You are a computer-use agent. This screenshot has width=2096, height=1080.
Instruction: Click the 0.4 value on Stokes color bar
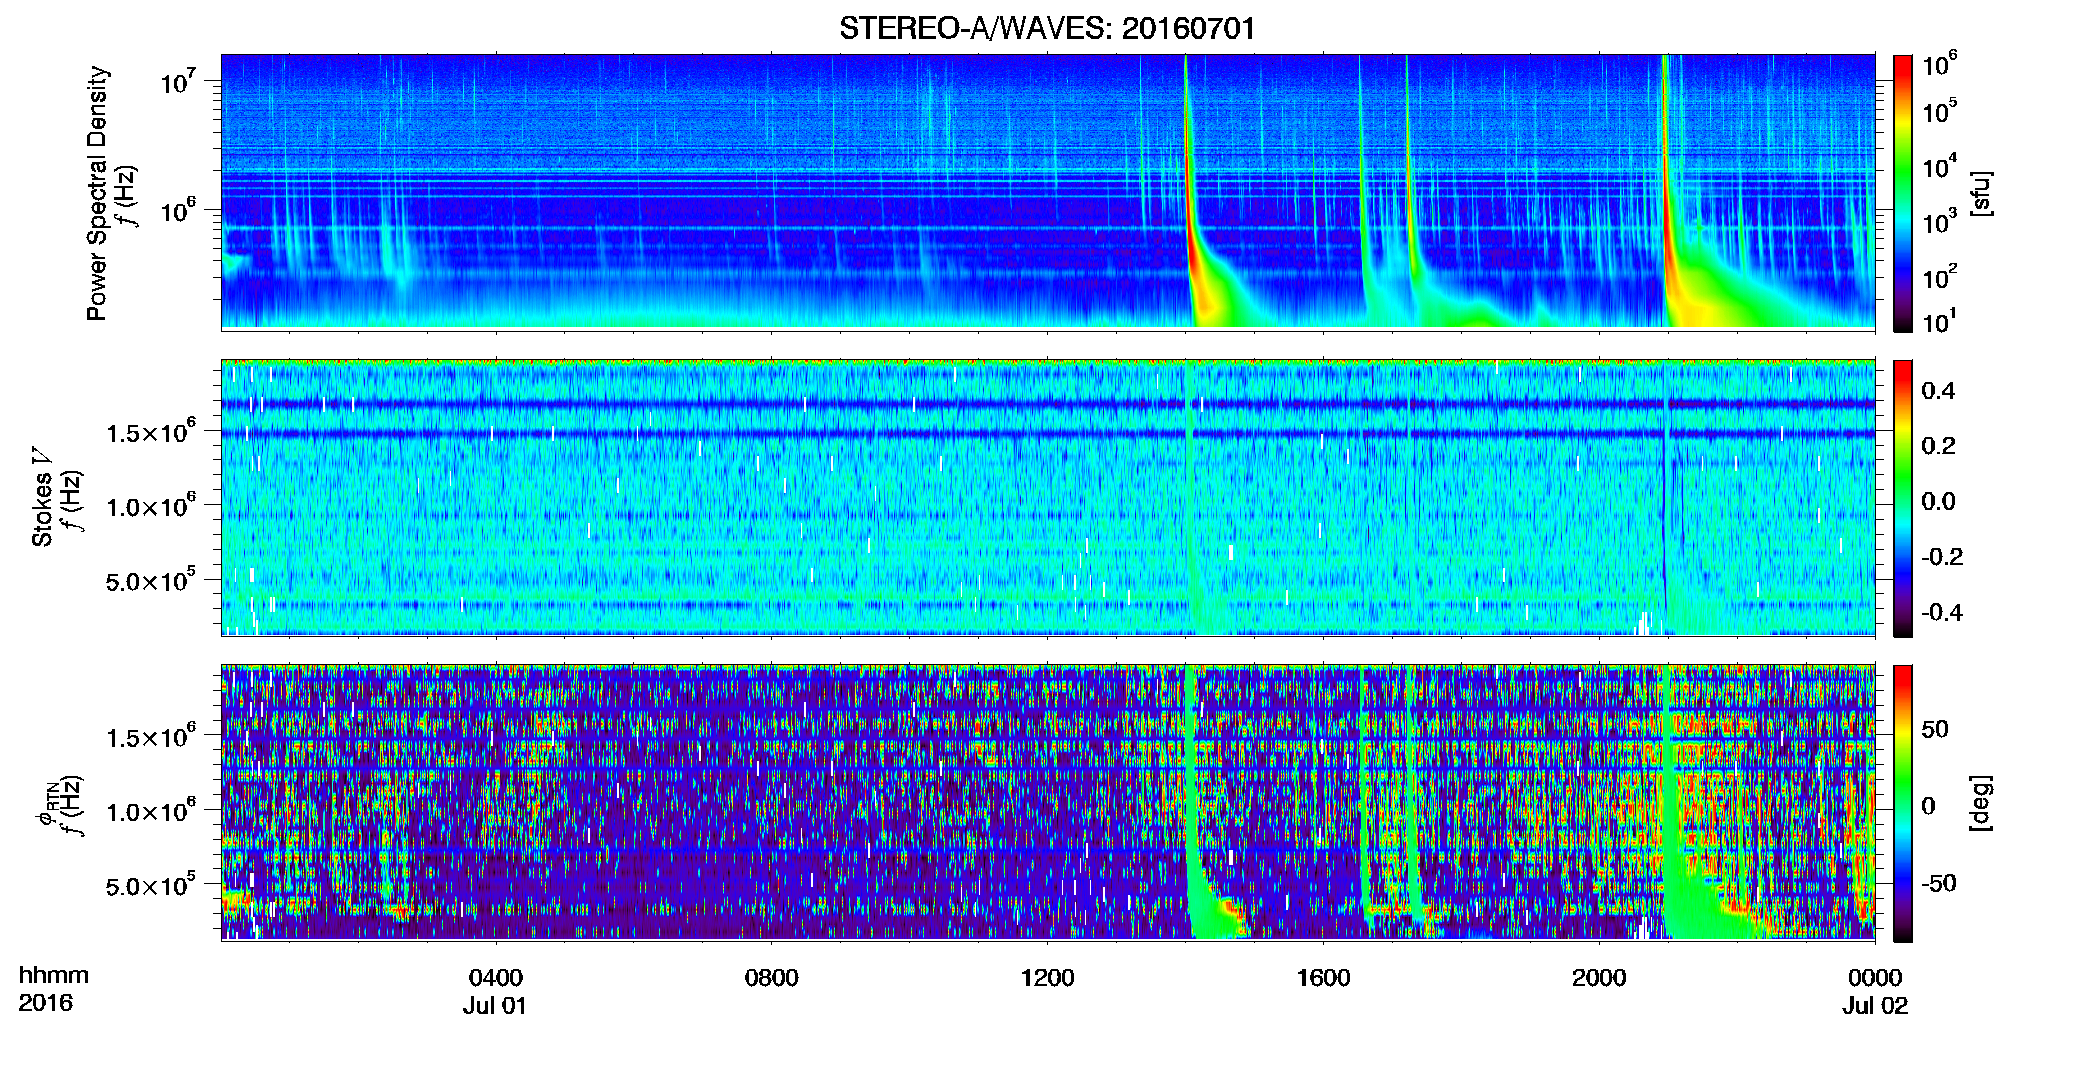coord(1938,390)
